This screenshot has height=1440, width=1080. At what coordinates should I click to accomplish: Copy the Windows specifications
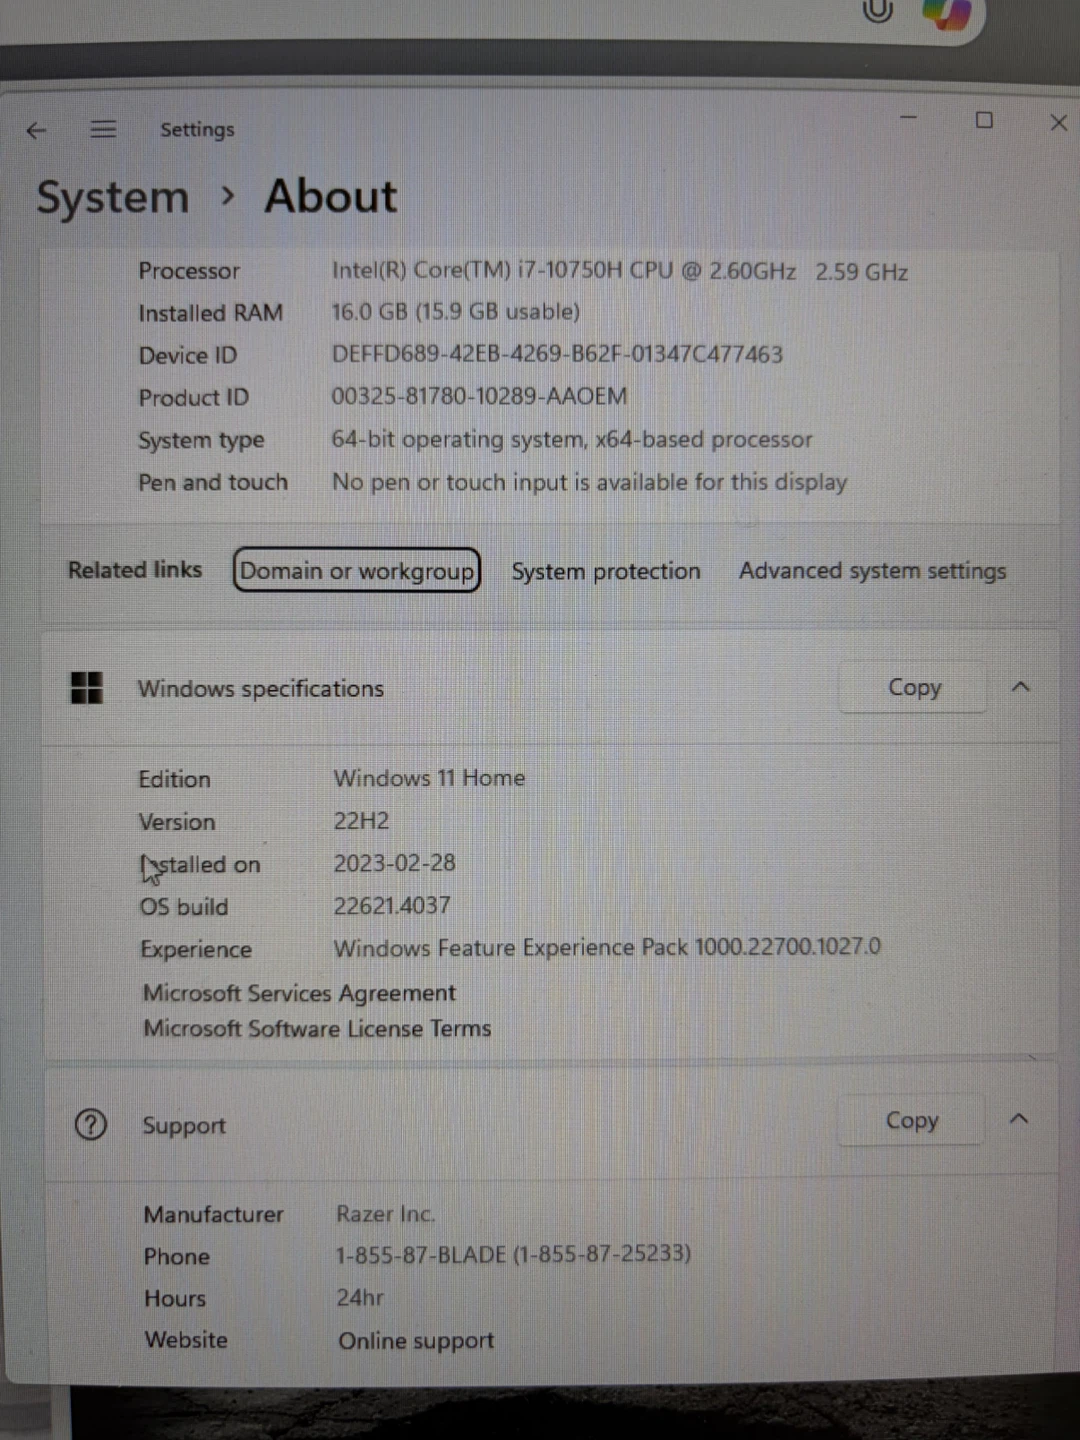point(914,688)
